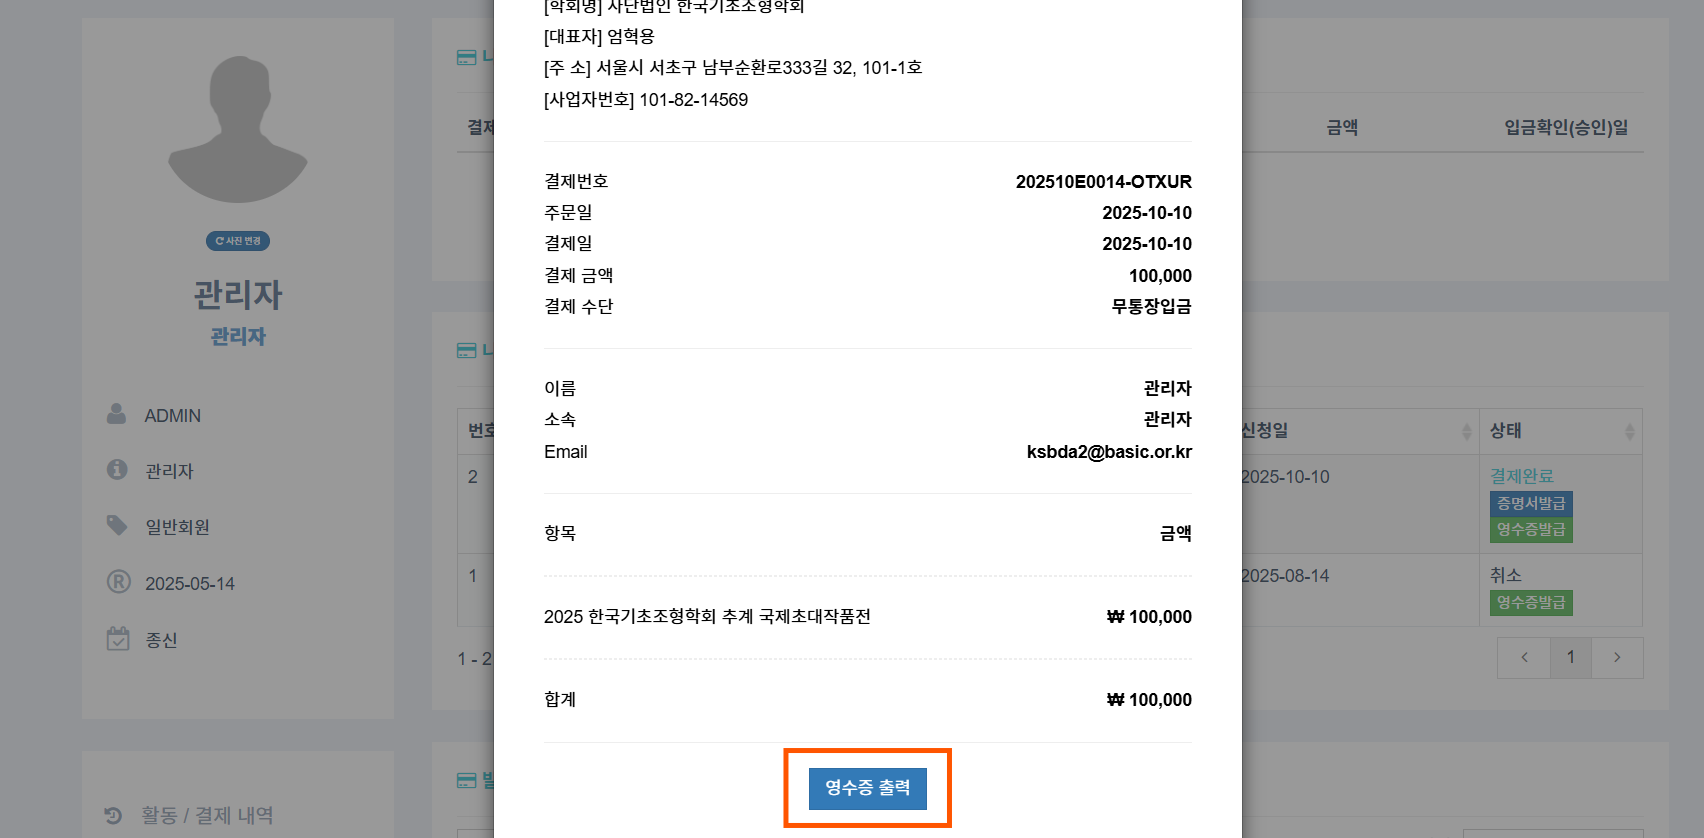The width and height of the screenshot is (1704, 838).
Task: Click the 결제완료 status link
Action: [1522, 476]
